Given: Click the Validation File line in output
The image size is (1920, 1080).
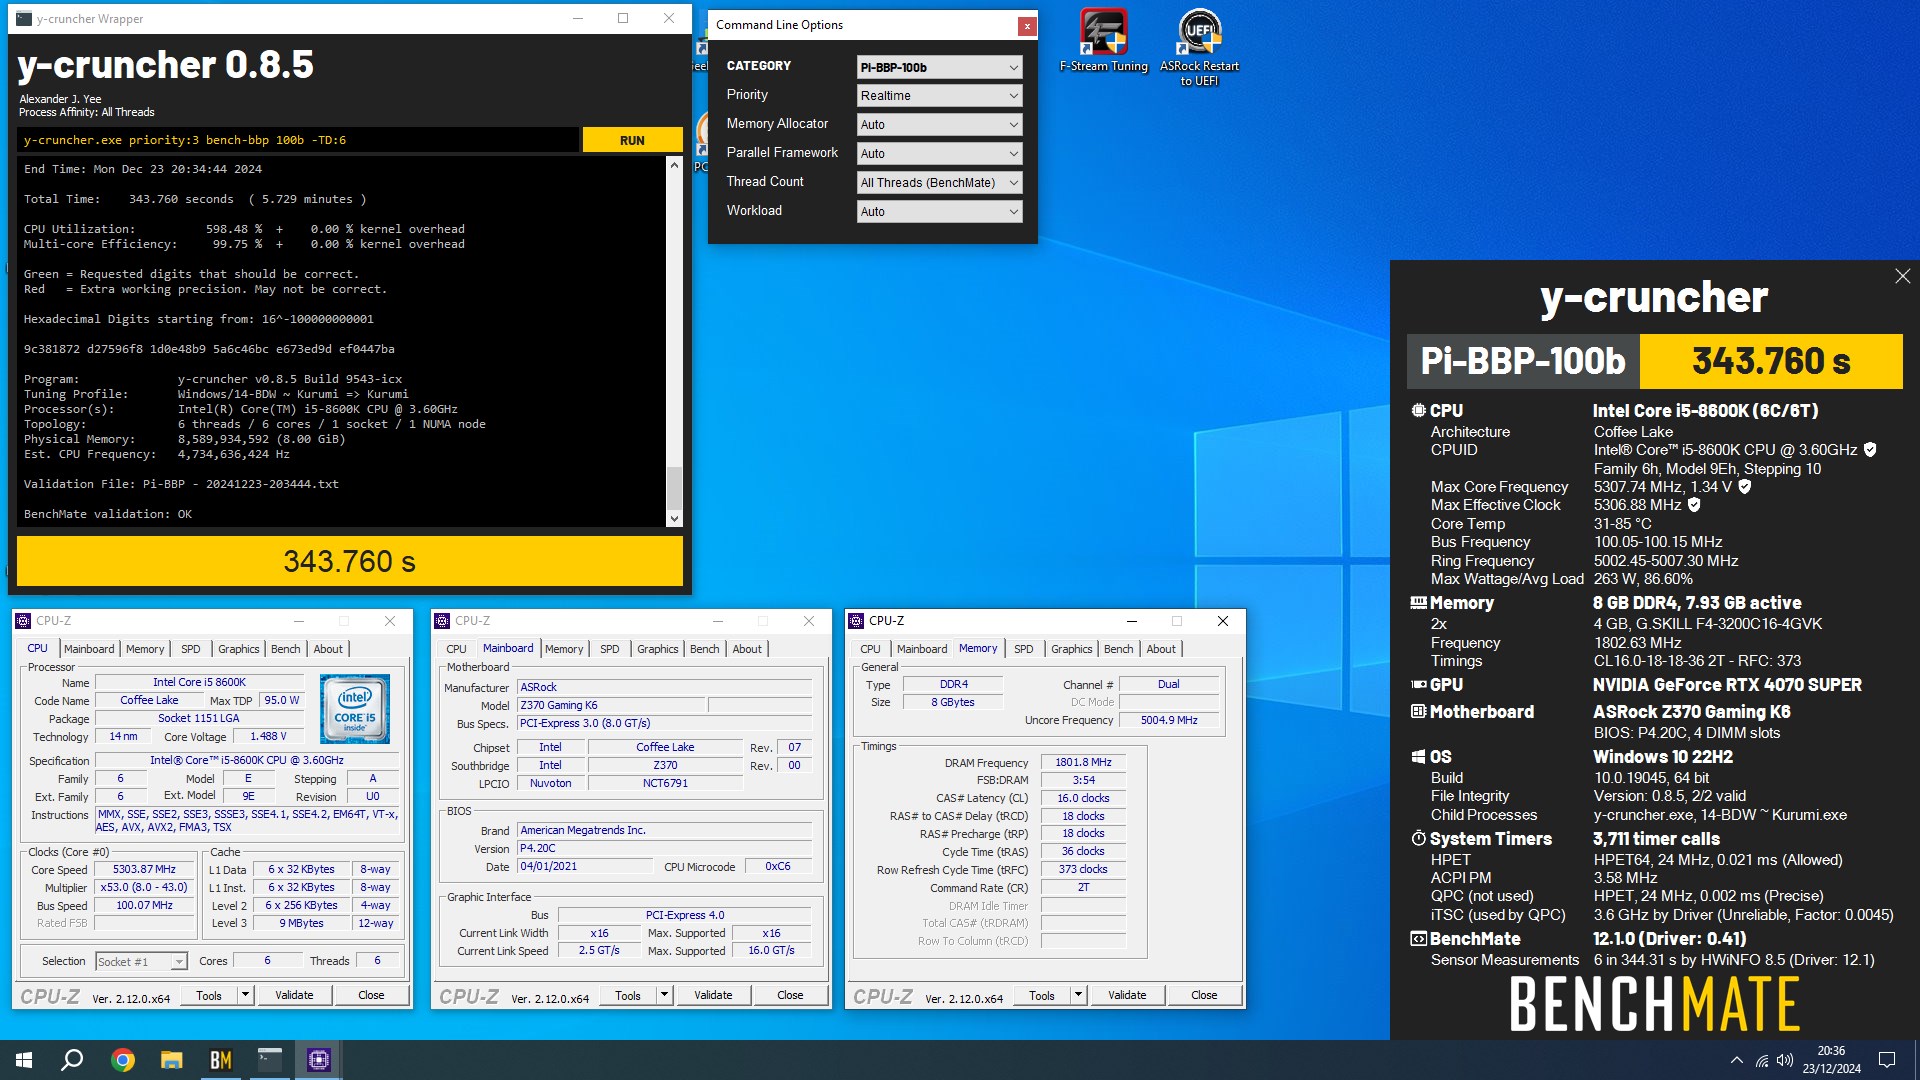Looking at the screenshot, I should point(181,484).
